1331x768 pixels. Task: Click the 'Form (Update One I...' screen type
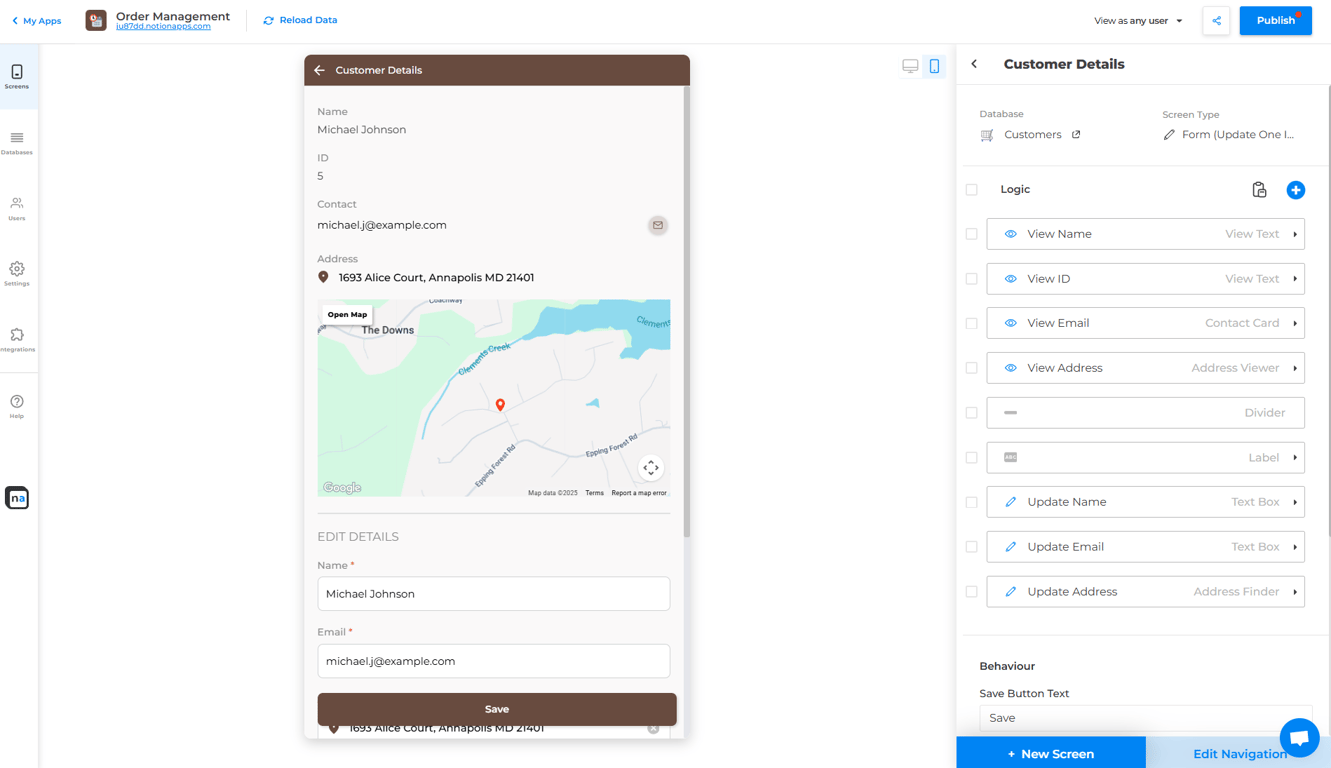1238,135
